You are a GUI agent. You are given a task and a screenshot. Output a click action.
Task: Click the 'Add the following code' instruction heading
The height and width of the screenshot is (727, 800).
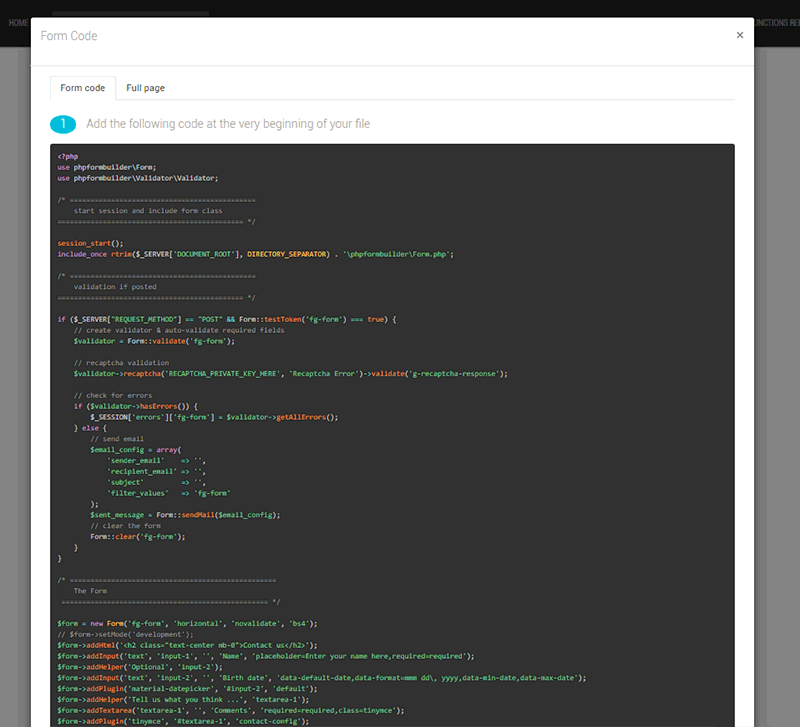click(228, 124)
